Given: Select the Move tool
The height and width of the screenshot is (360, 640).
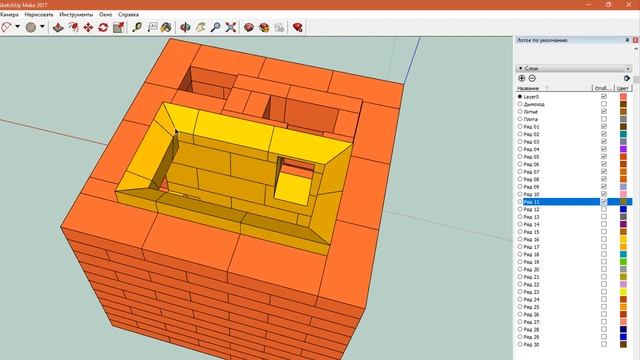Looking at the screenshot, I should tap(88, 27).
